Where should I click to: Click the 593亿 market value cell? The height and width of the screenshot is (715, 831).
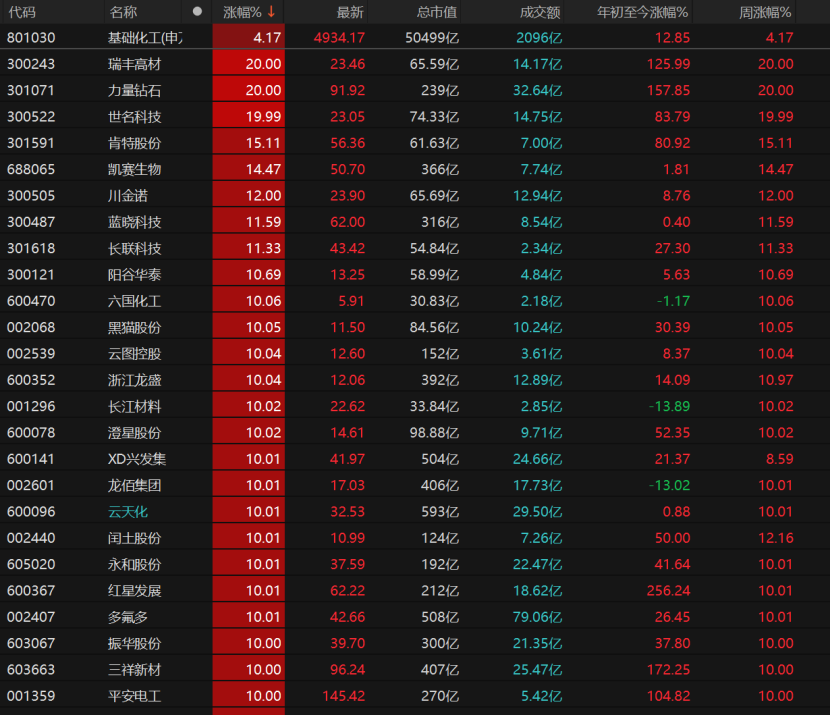click(x=440, y=512)
